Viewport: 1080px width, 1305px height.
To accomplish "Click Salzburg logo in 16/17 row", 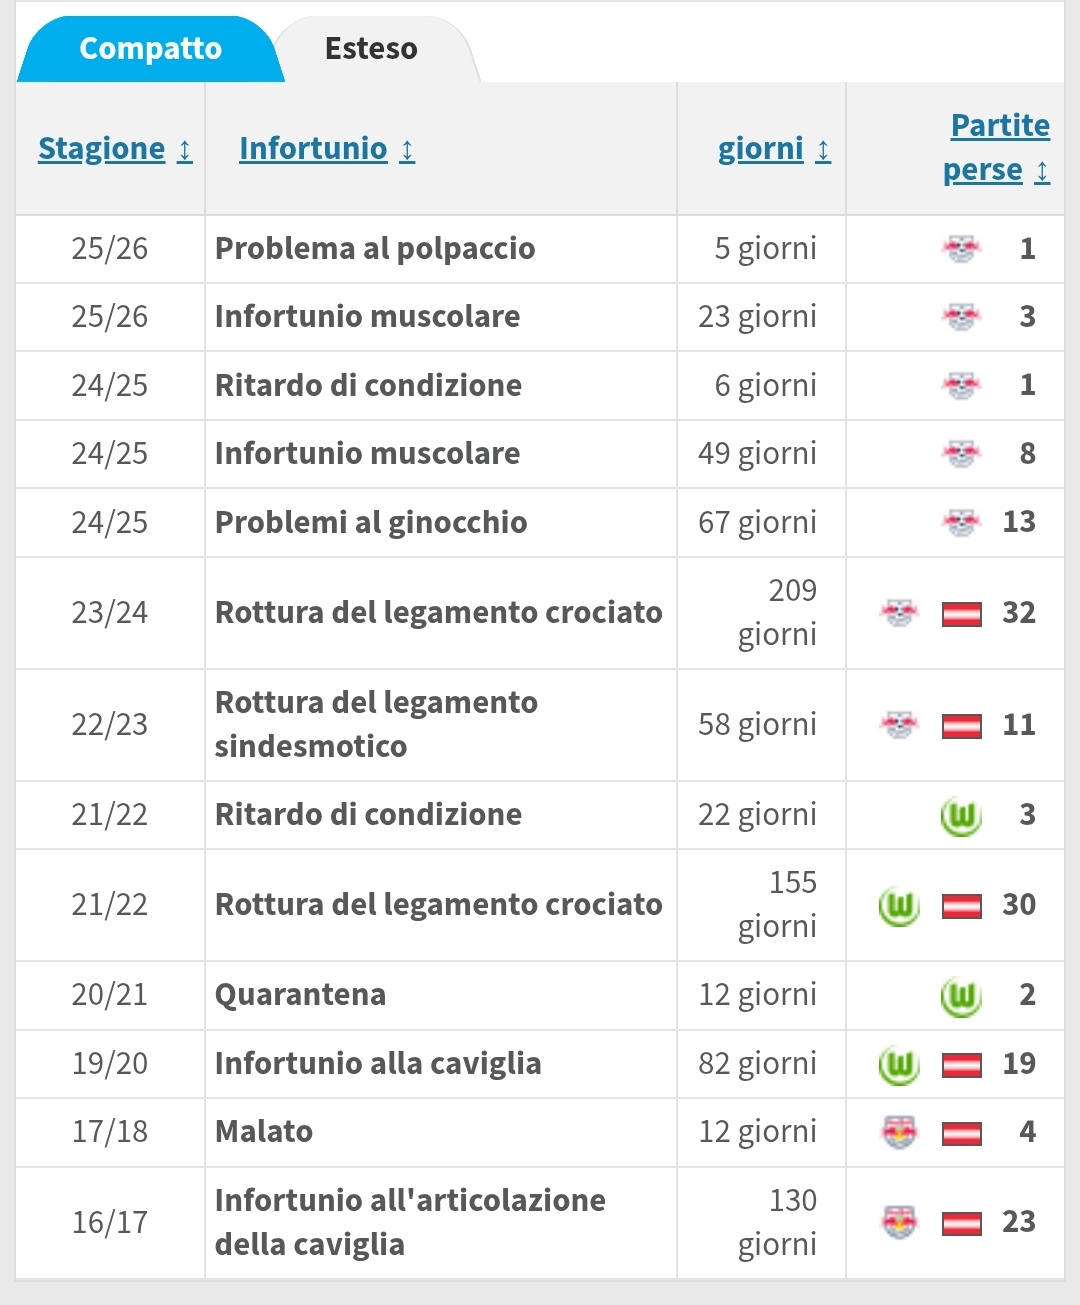I will (x=899, y=1222).
